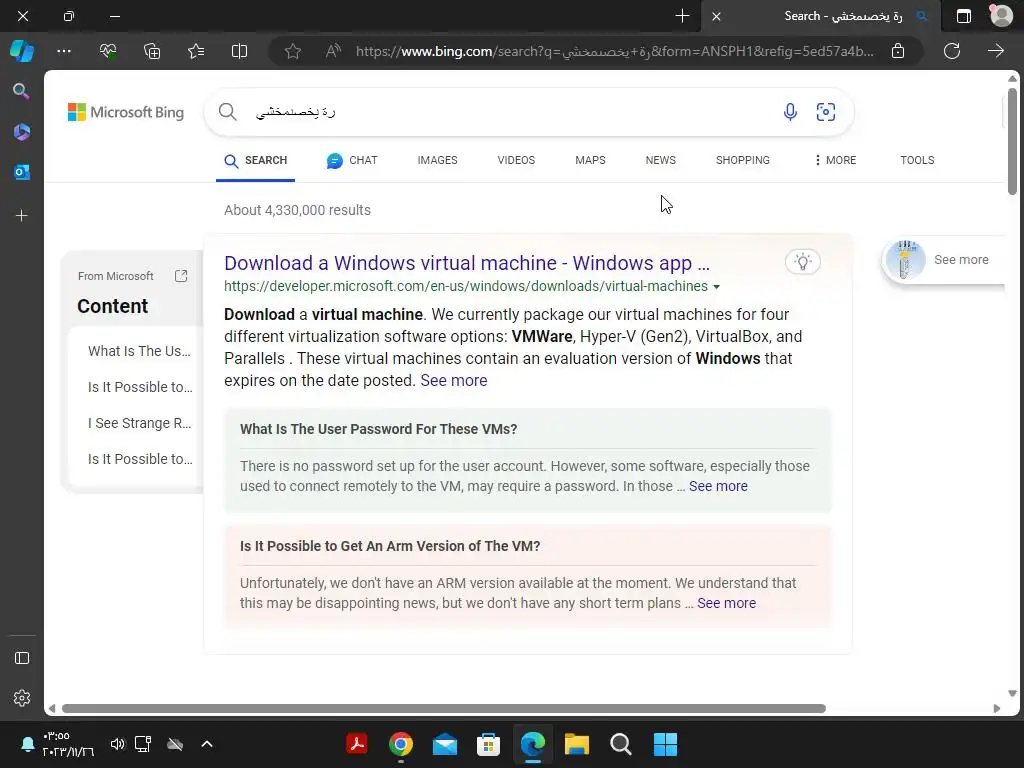Open the Windows Start menu
This screenshot has height=768, width=1024.
click(665, 744)
